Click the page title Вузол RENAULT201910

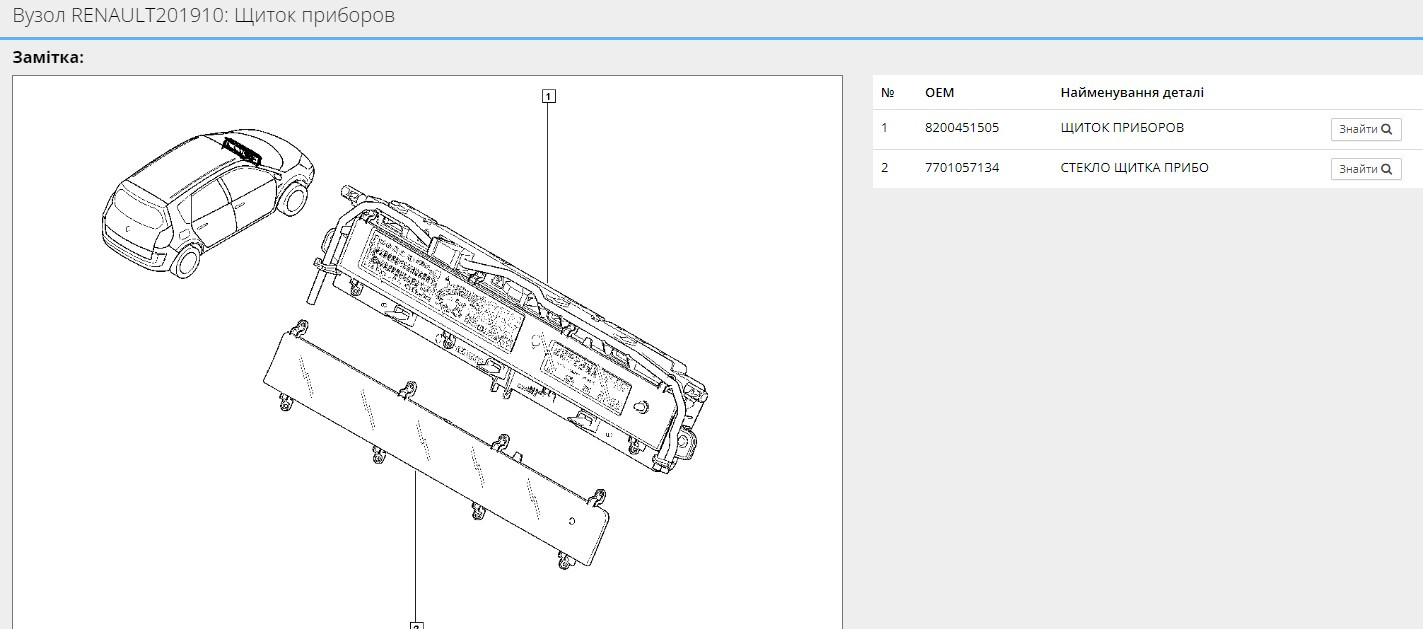[x=203, y=16]
